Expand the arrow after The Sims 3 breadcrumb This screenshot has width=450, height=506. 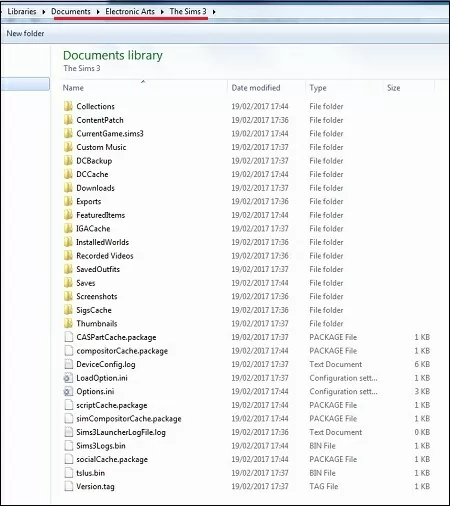pyautogui.click(x=214, y=12)
